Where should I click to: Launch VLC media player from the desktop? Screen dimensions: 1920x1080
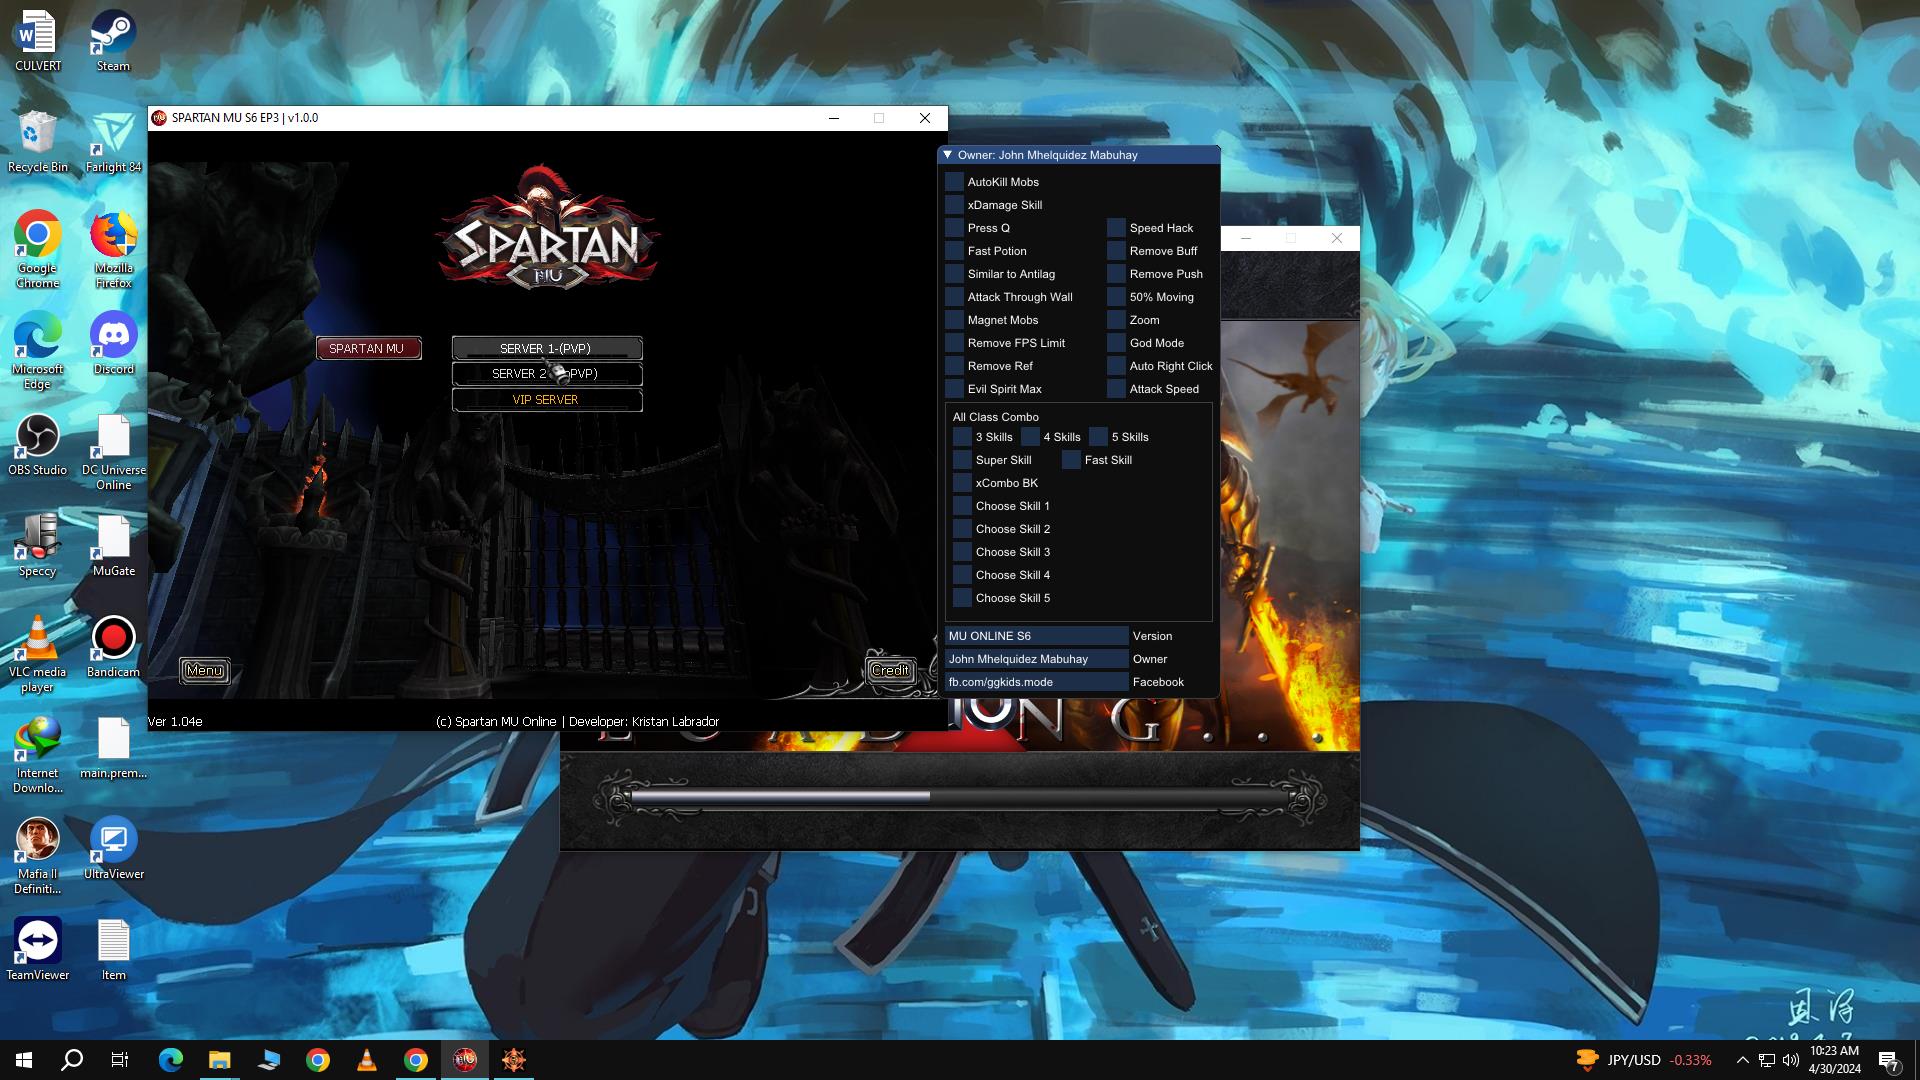coord(38,654)
